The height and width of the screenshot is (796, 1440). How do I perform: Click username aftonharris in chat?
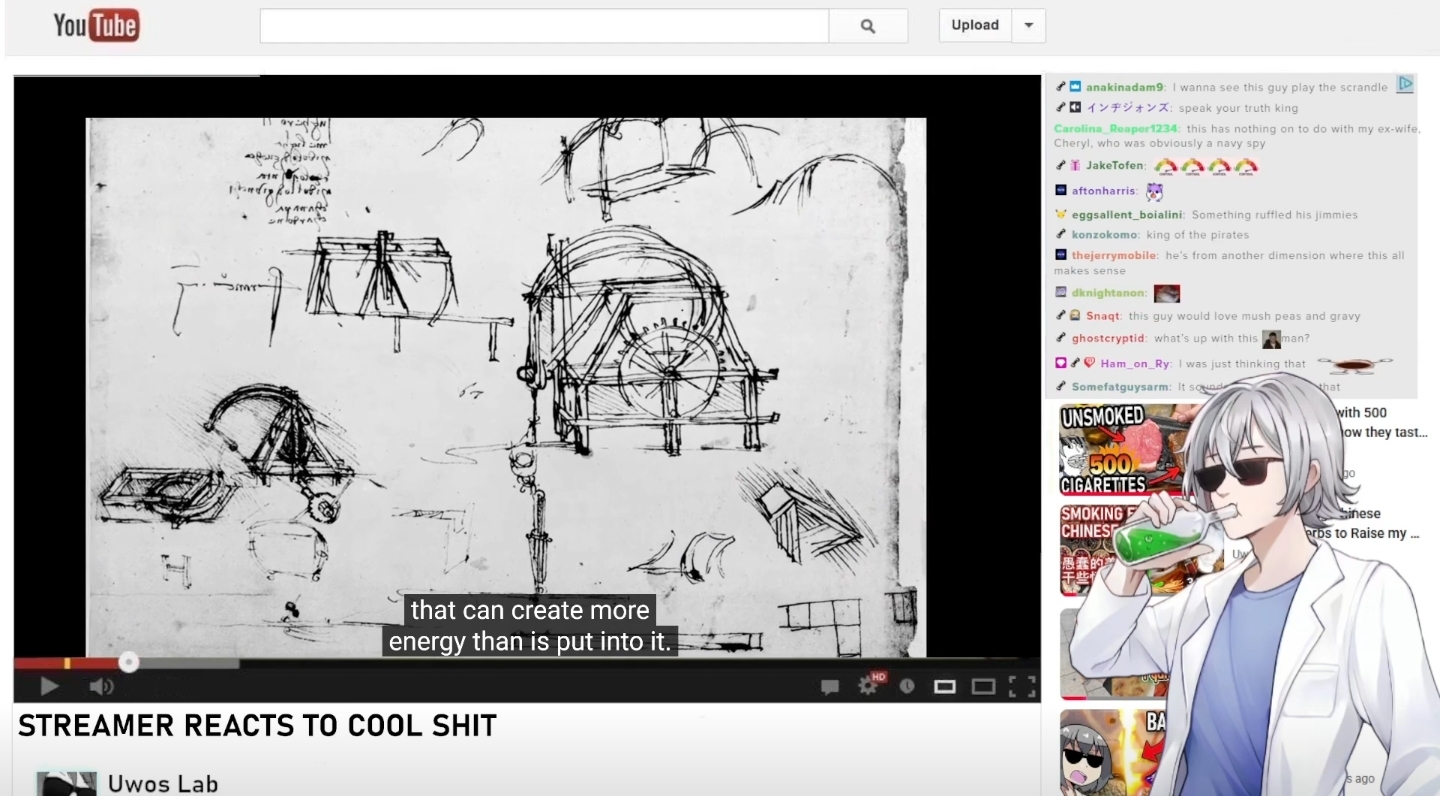1104,191
